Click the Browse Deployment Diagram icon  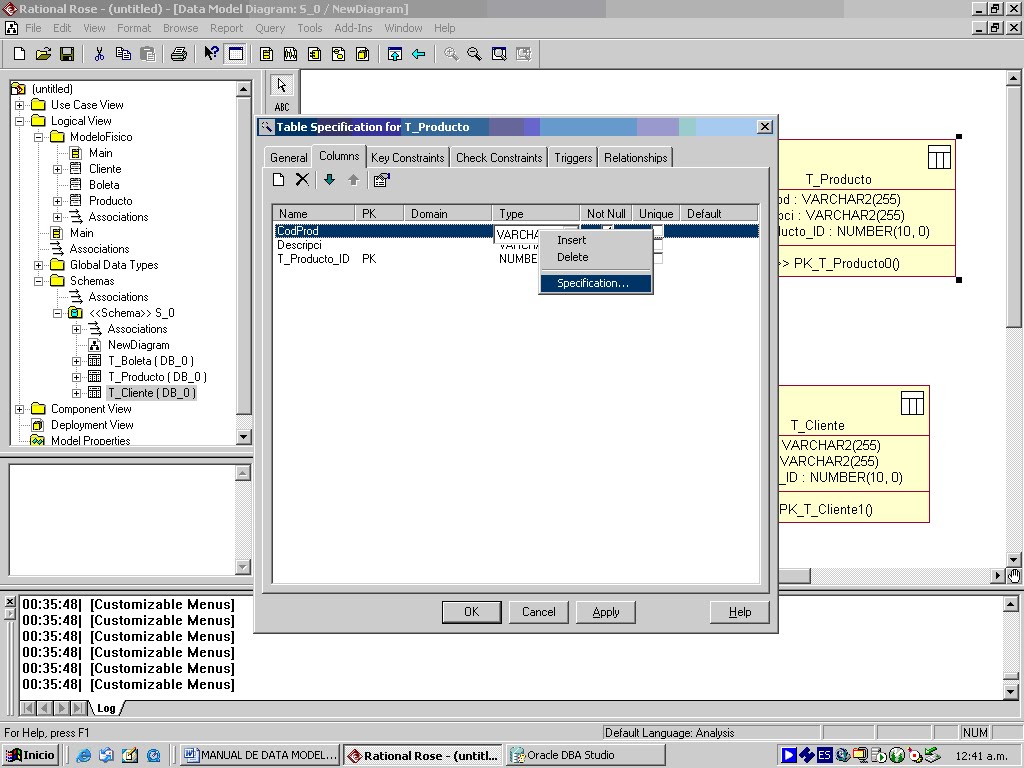363,54
